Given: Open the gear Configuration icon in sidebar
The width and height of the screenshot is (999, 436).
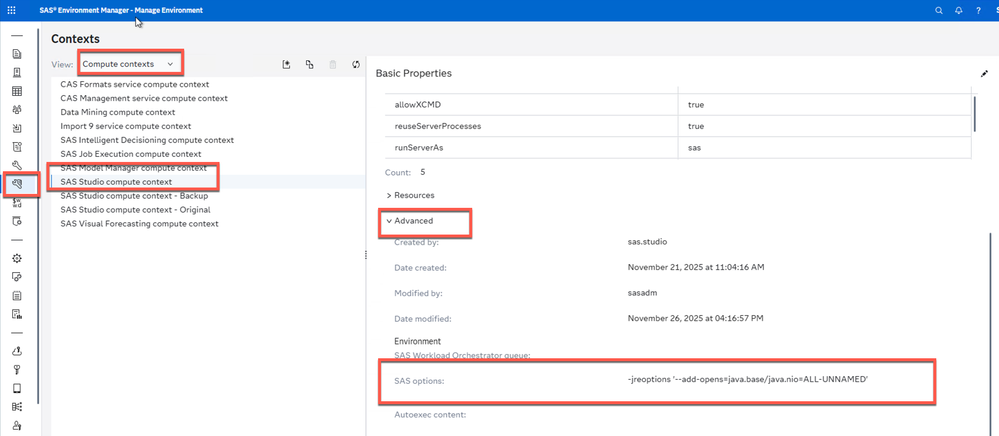Looking at the screenshot, I should (17, 258).
